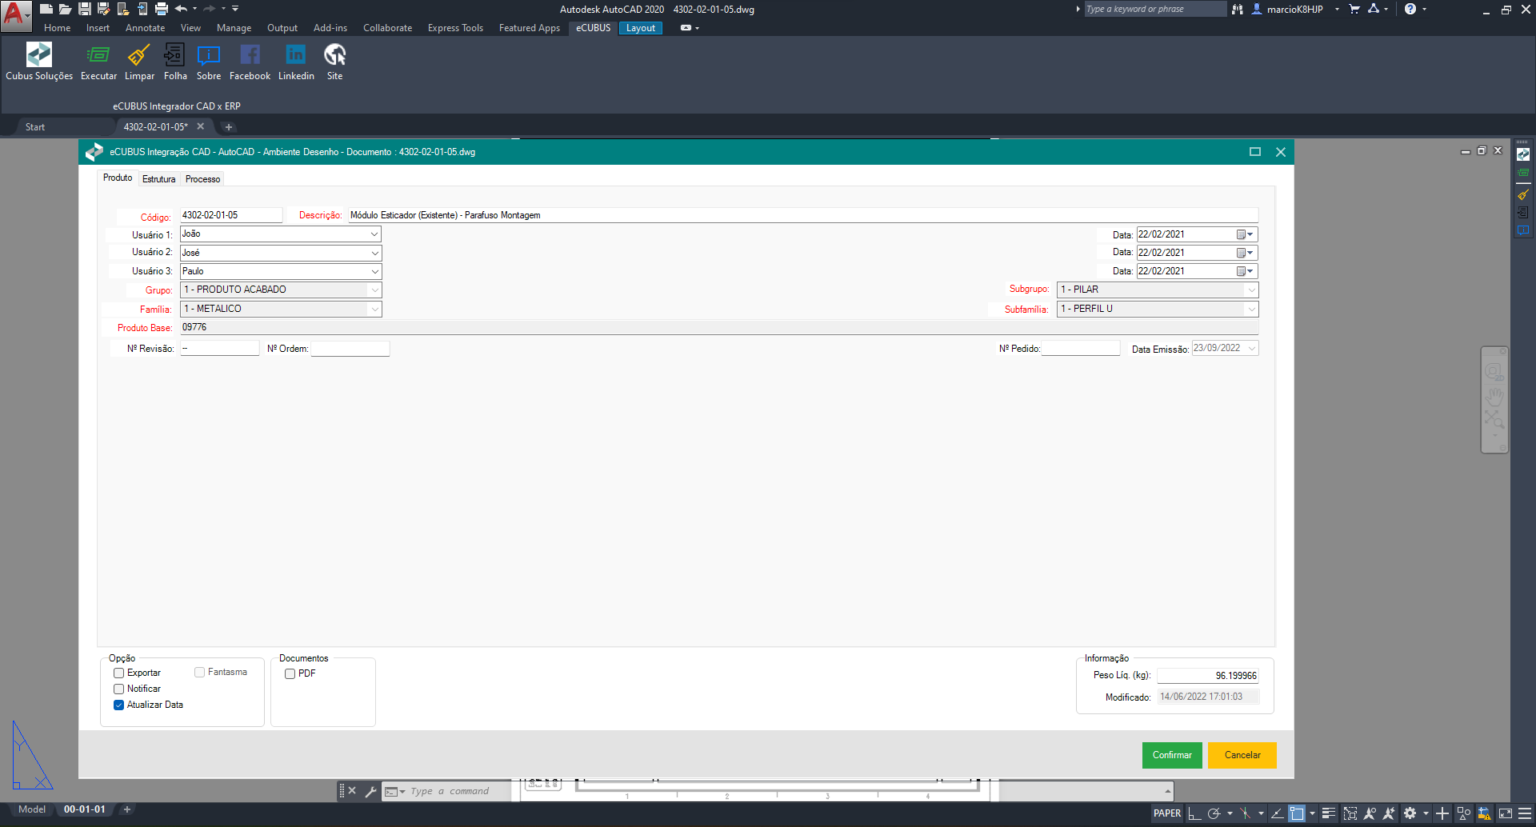Open the Subgrupo dropdown showing PILAR
This screenshot has width=1536, height=827.
click(1157, 290)
